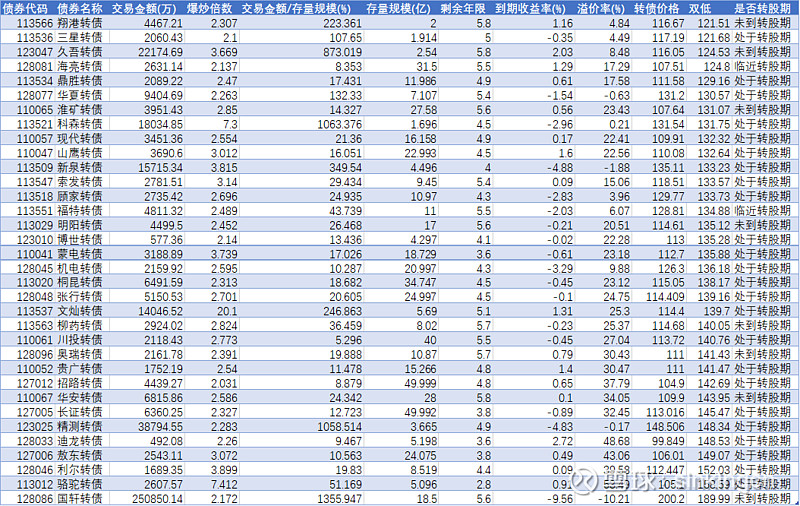Select bond code cell 113534
Viewport: 800px width, 506px height.
tap(35, 81)
